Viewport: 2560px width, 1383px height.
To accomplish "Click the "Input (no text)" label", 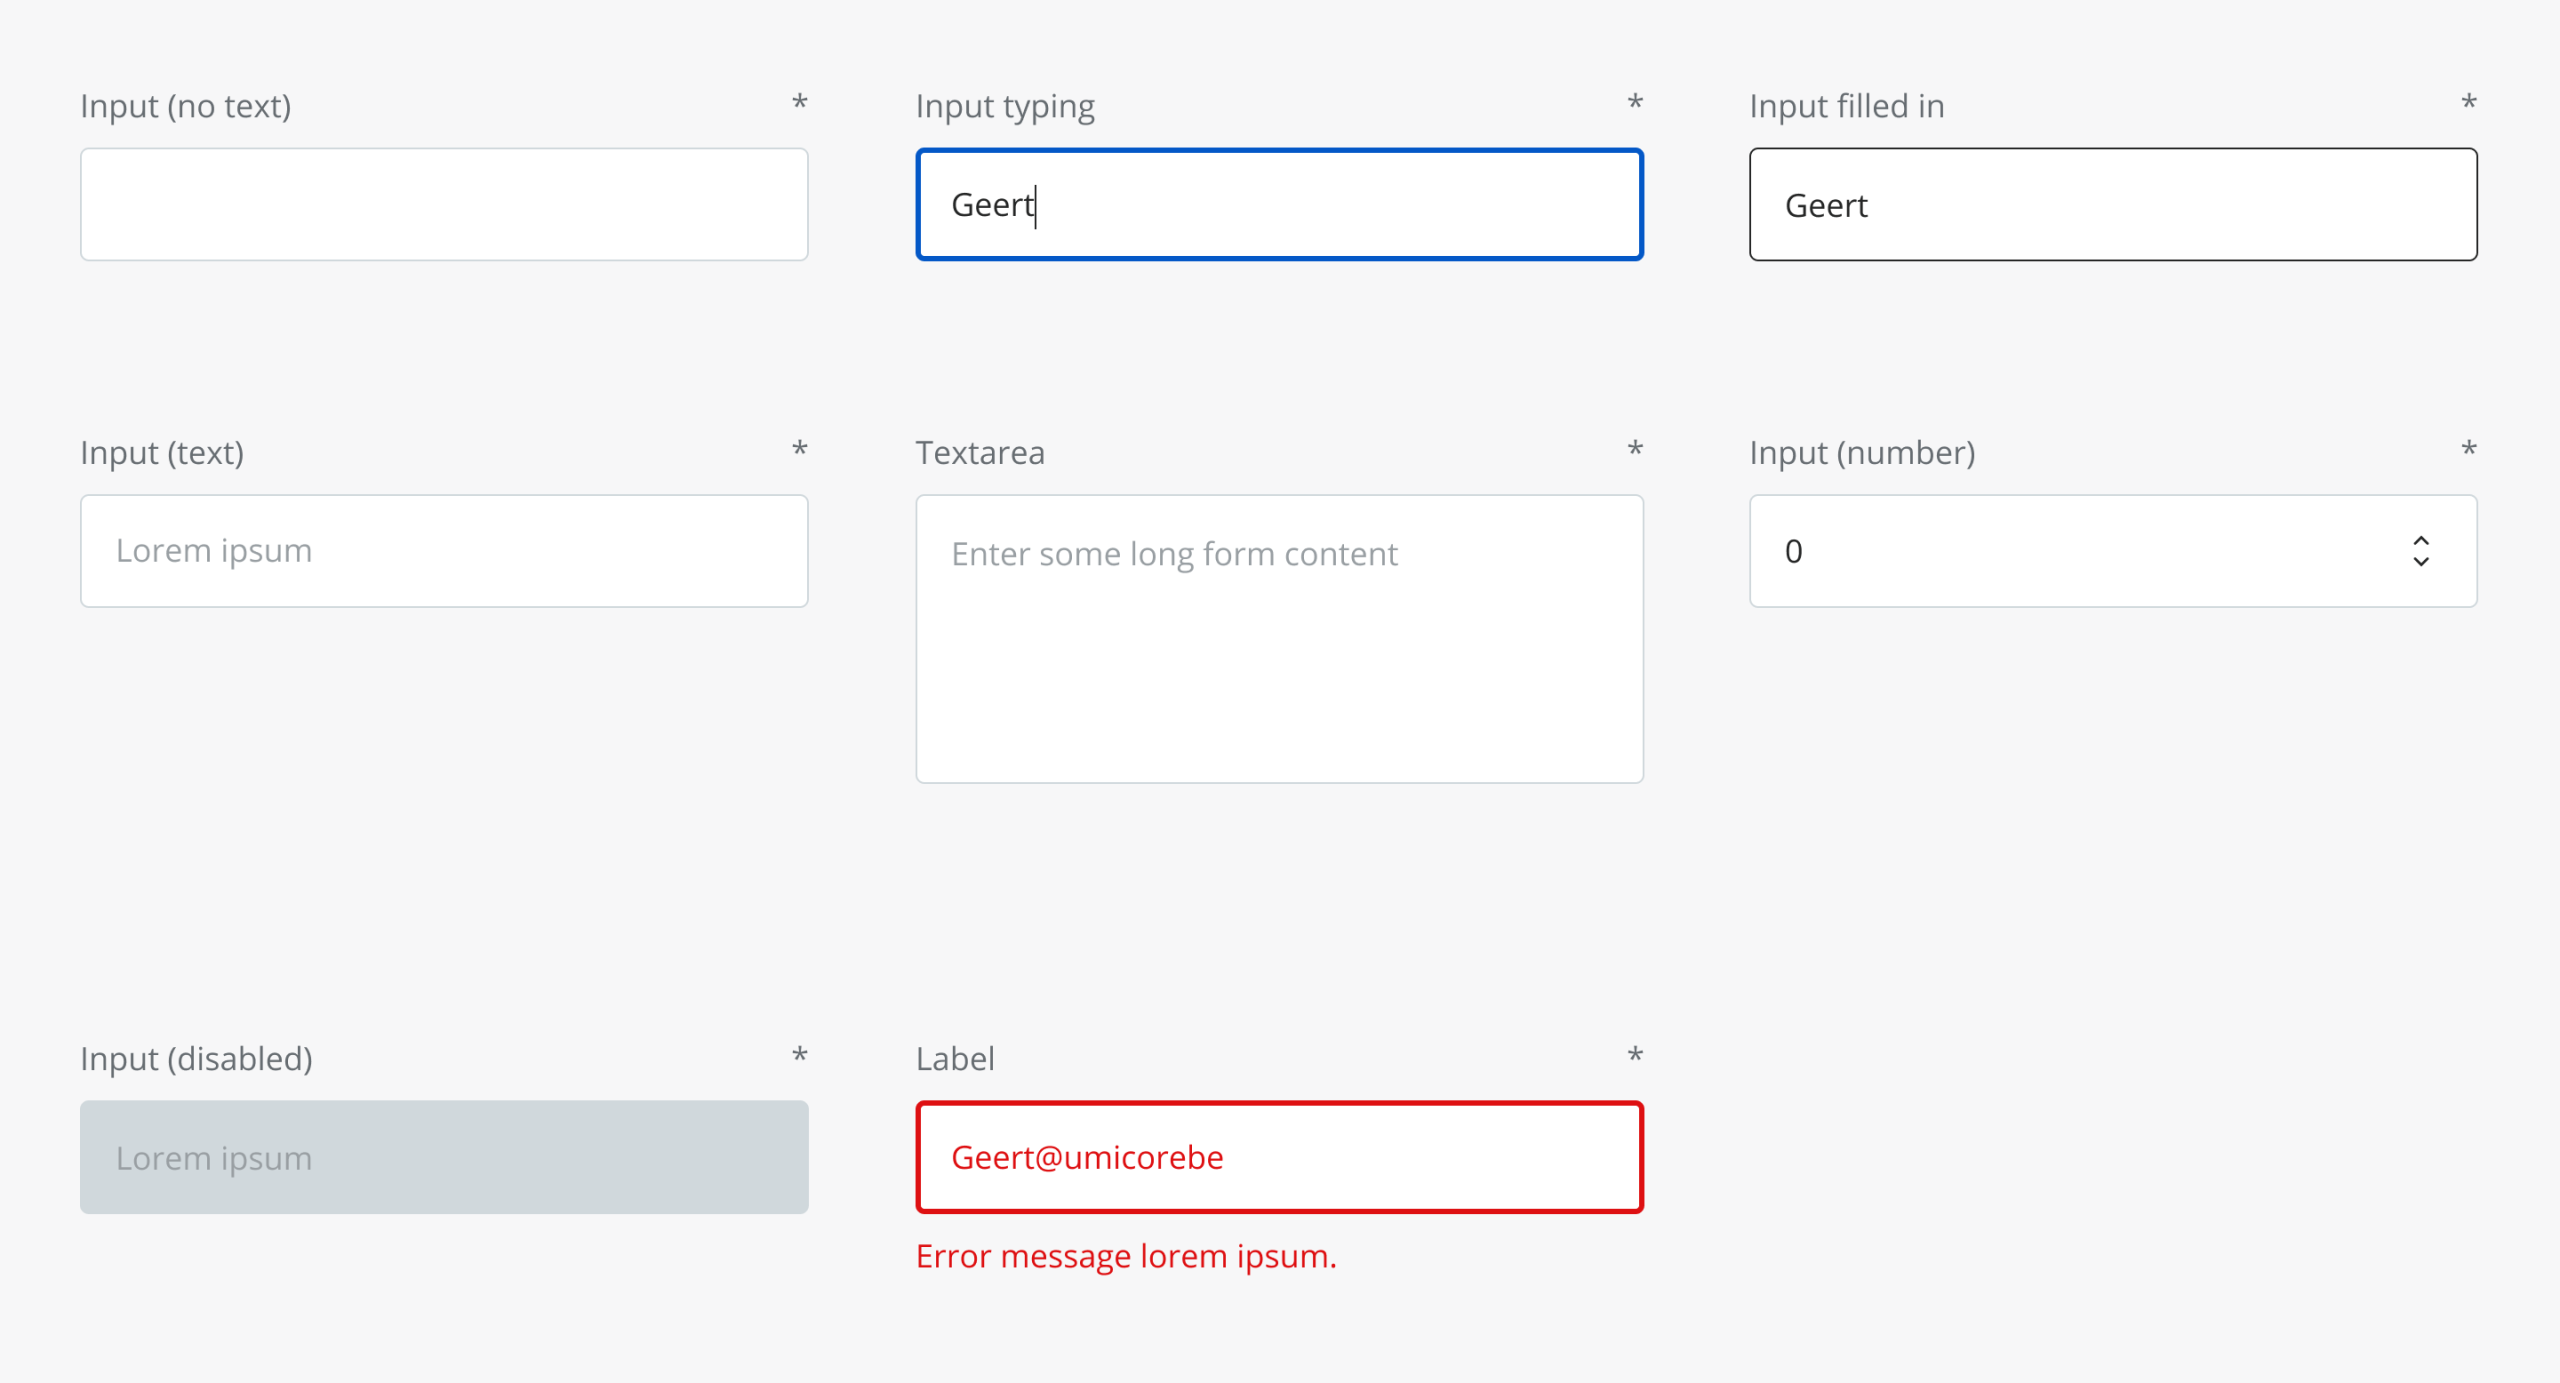I will pyautogui.click(x=186, y=106).
